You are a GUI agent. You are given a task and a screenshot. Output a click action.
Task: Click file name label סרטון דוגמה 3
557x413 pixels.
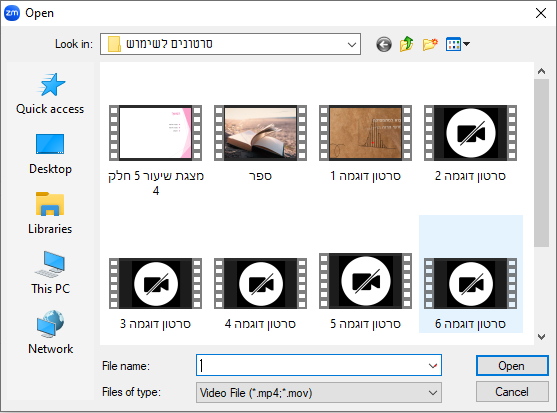point(155,324)
